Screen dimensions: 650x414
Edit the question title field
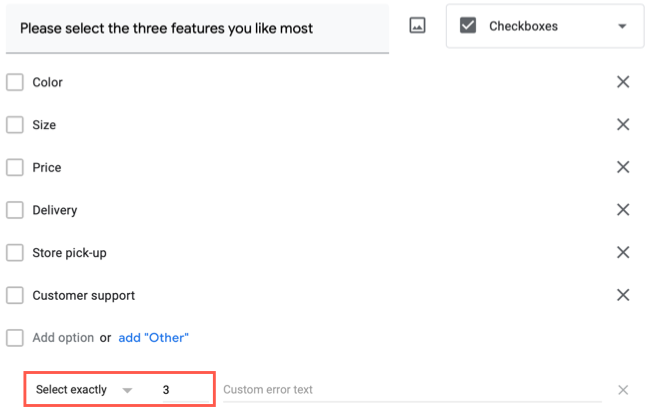196,28
